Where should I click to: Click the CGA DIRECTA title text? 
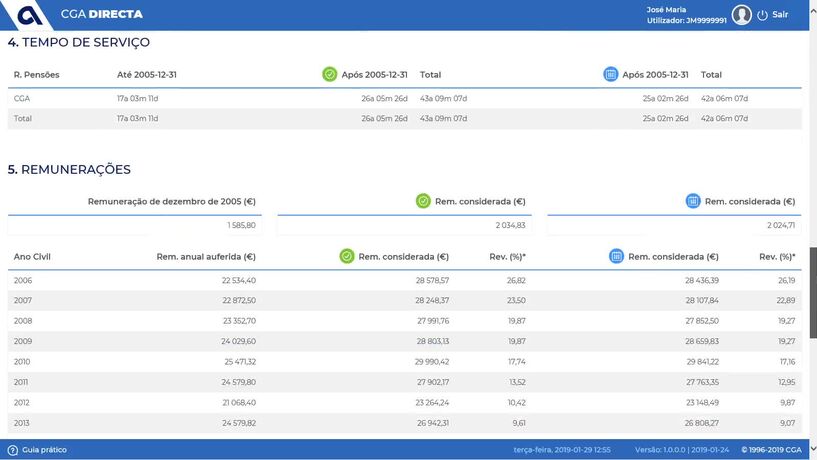click(x=100, y=15)
